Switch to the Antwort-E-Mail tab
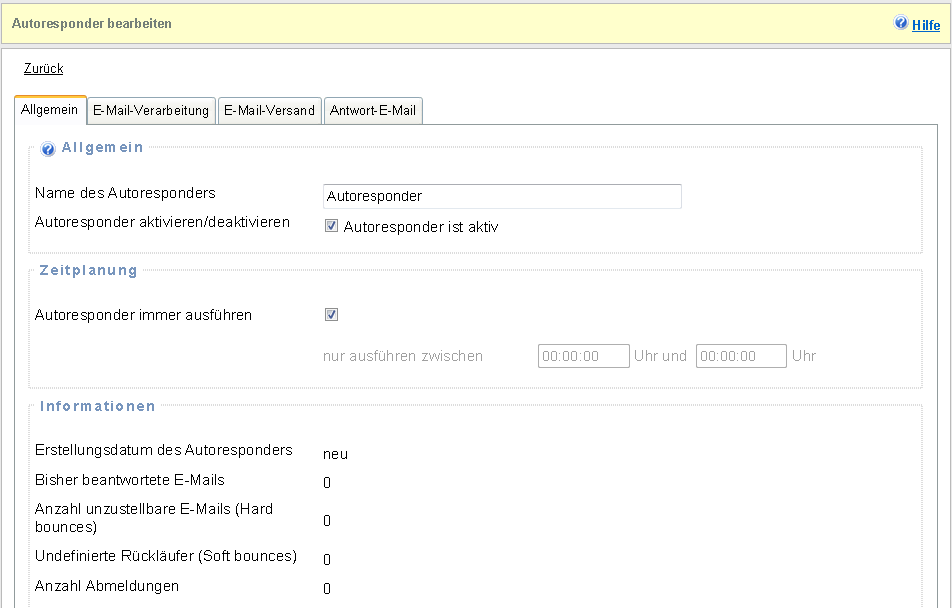This screenshot has width=952, height=608. point(373,111)
